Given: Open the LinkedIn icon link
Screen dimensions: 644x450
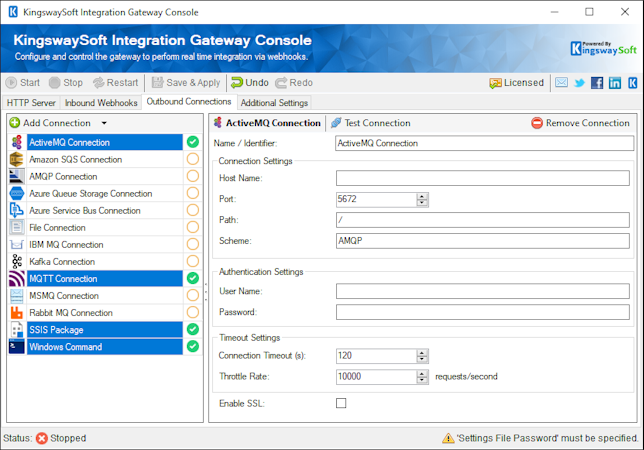Looking at the screenshot, I should point(615,83).
